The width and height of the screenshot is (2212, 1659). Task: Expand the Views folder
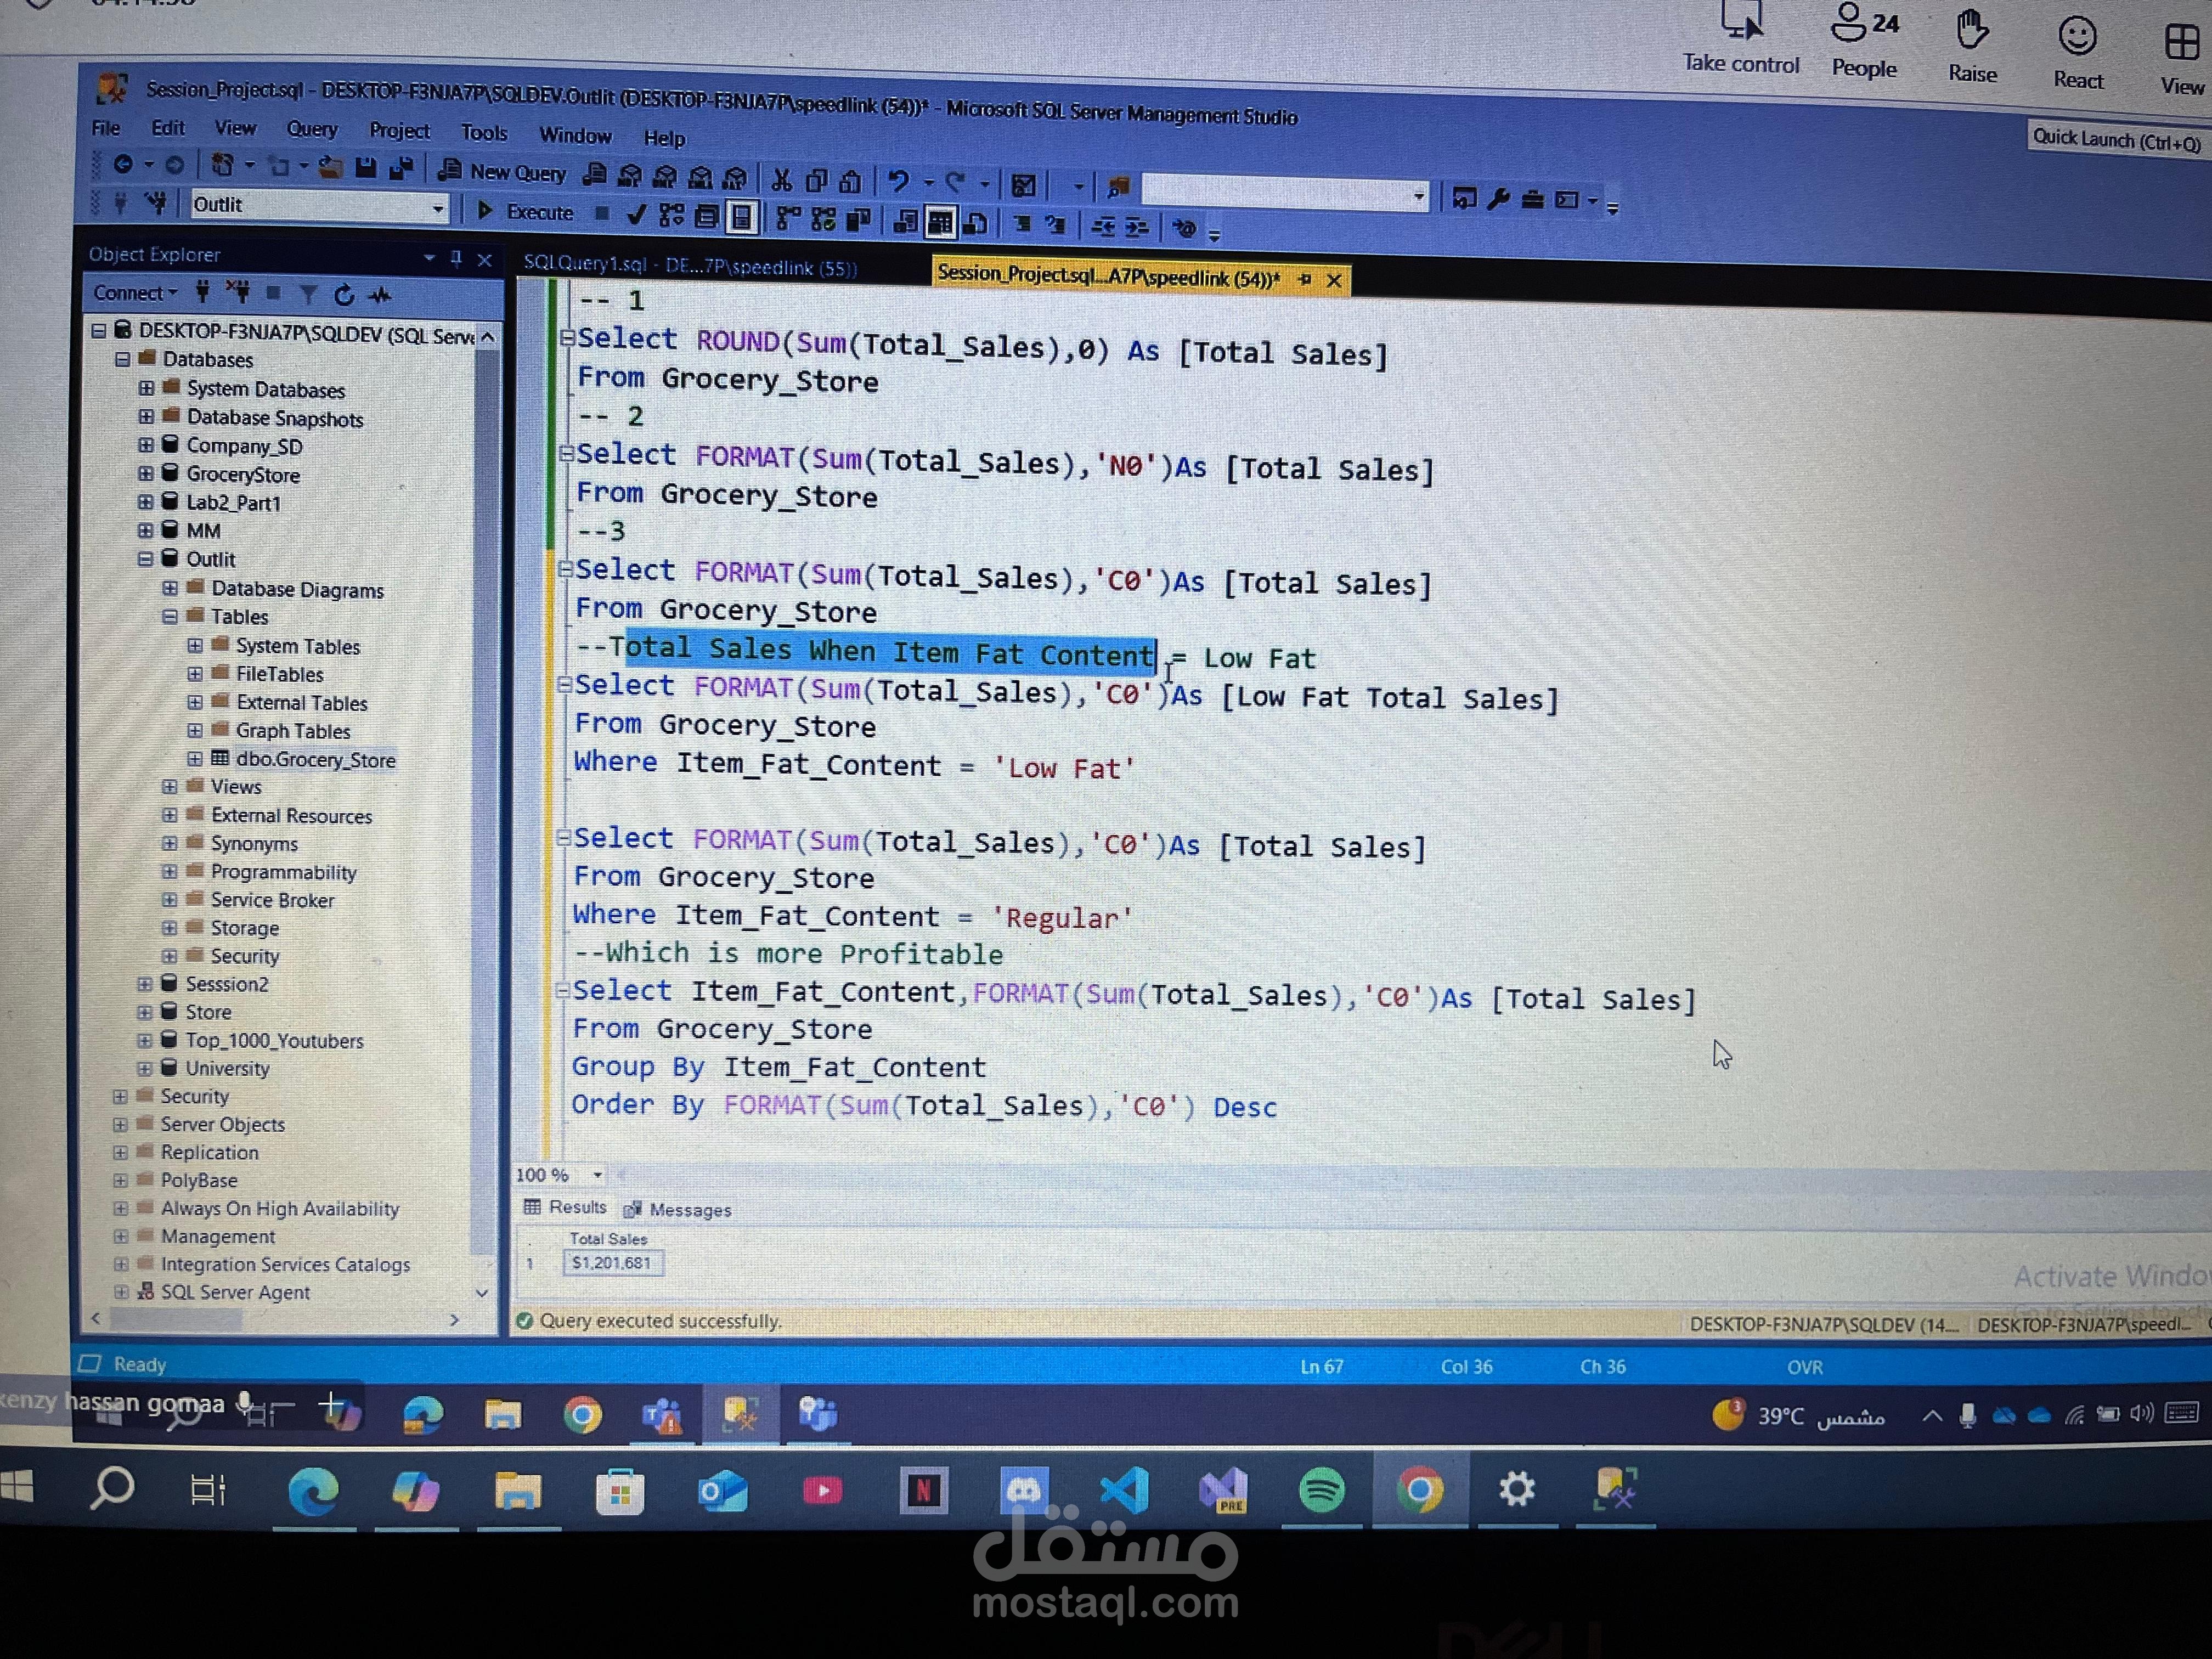170,787
